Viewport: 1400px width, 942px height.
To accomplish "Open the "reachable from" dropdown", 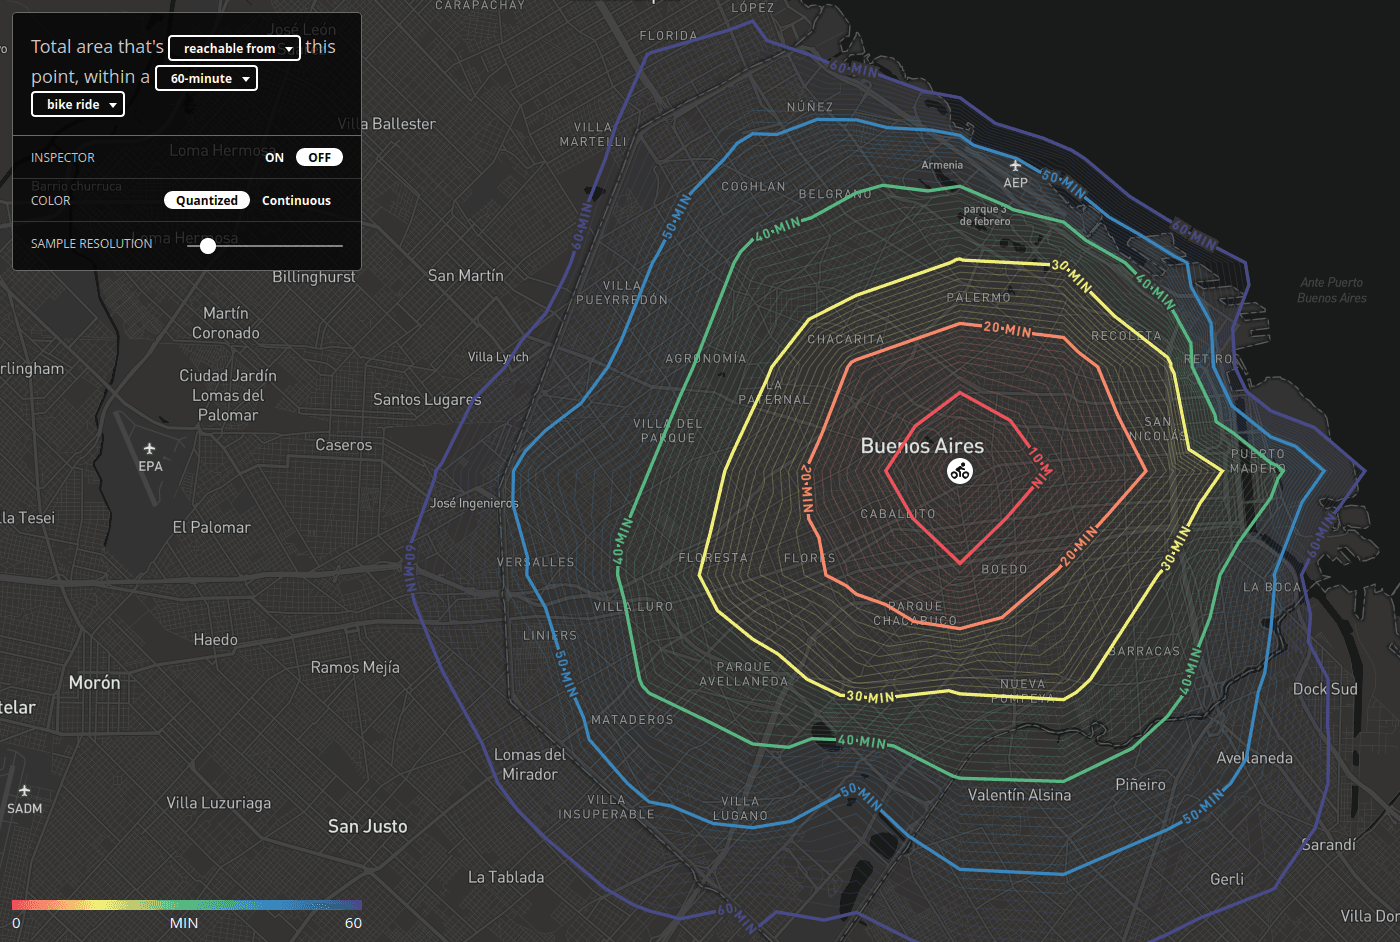I will point(233,47).
